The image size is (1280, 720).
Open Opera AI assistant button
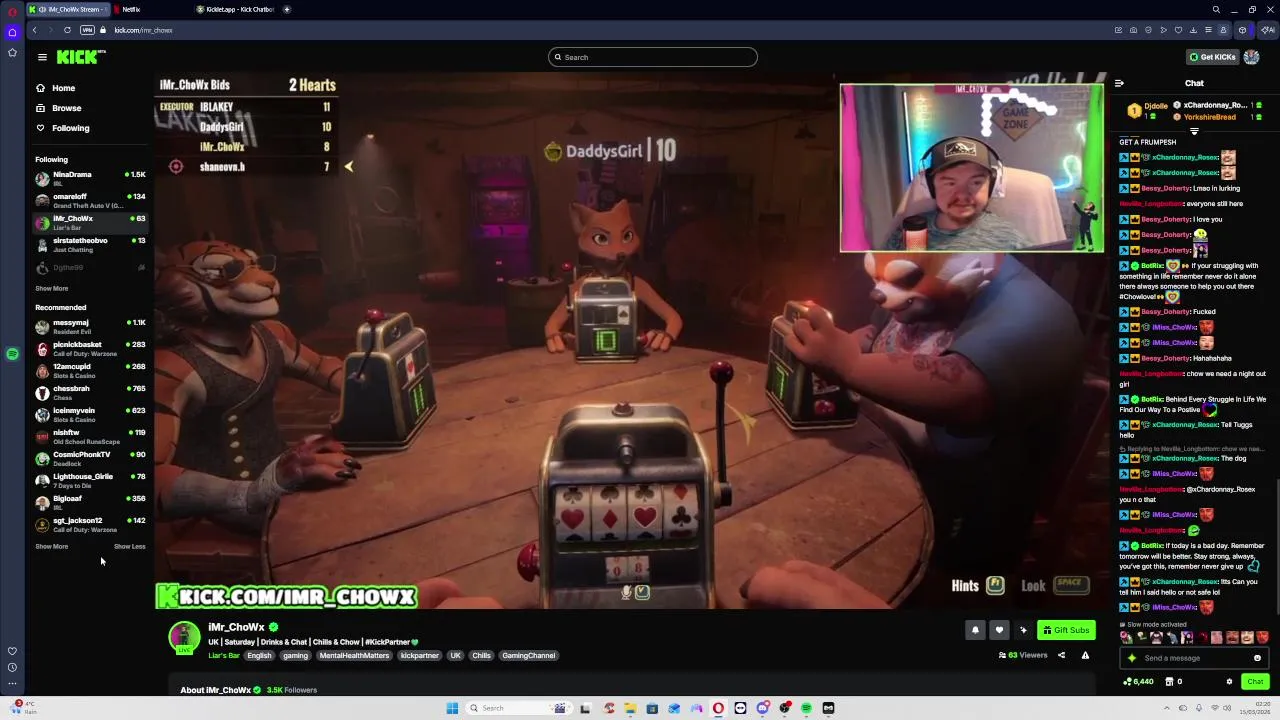[x=1267, y=30]
